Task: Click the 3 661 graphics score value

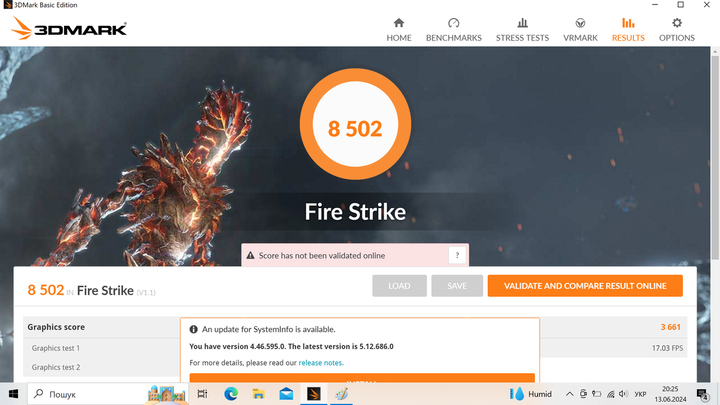Action: point(670,327)
